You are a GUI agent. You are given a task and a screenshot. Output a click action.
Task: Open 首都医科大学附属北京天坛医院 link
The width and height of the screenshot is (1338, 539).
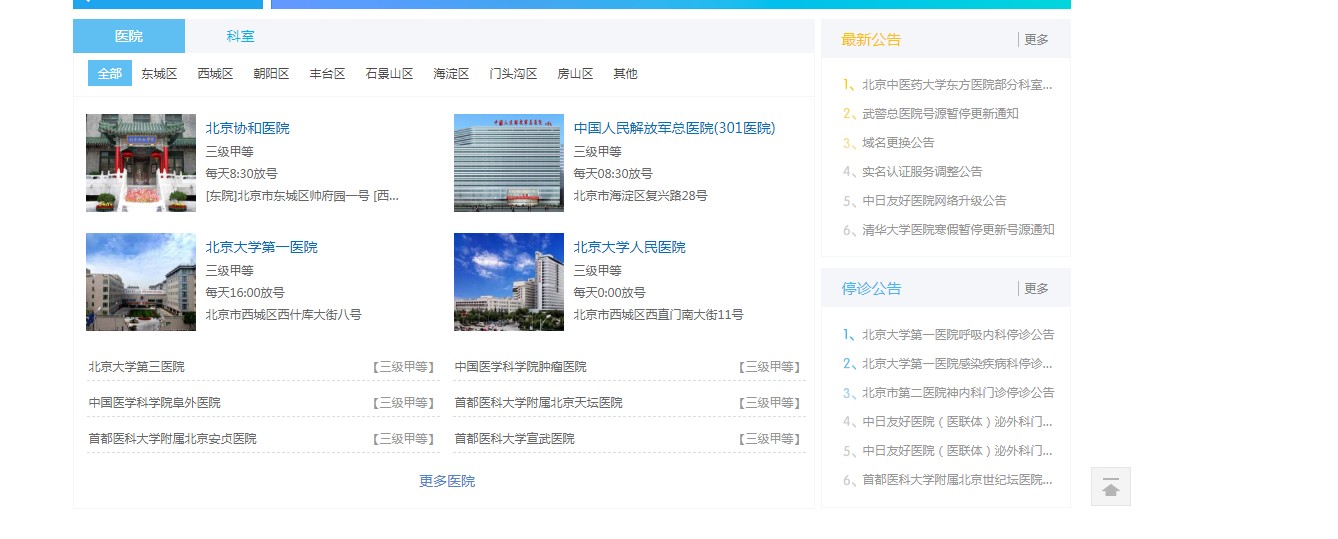click(538, 403)
